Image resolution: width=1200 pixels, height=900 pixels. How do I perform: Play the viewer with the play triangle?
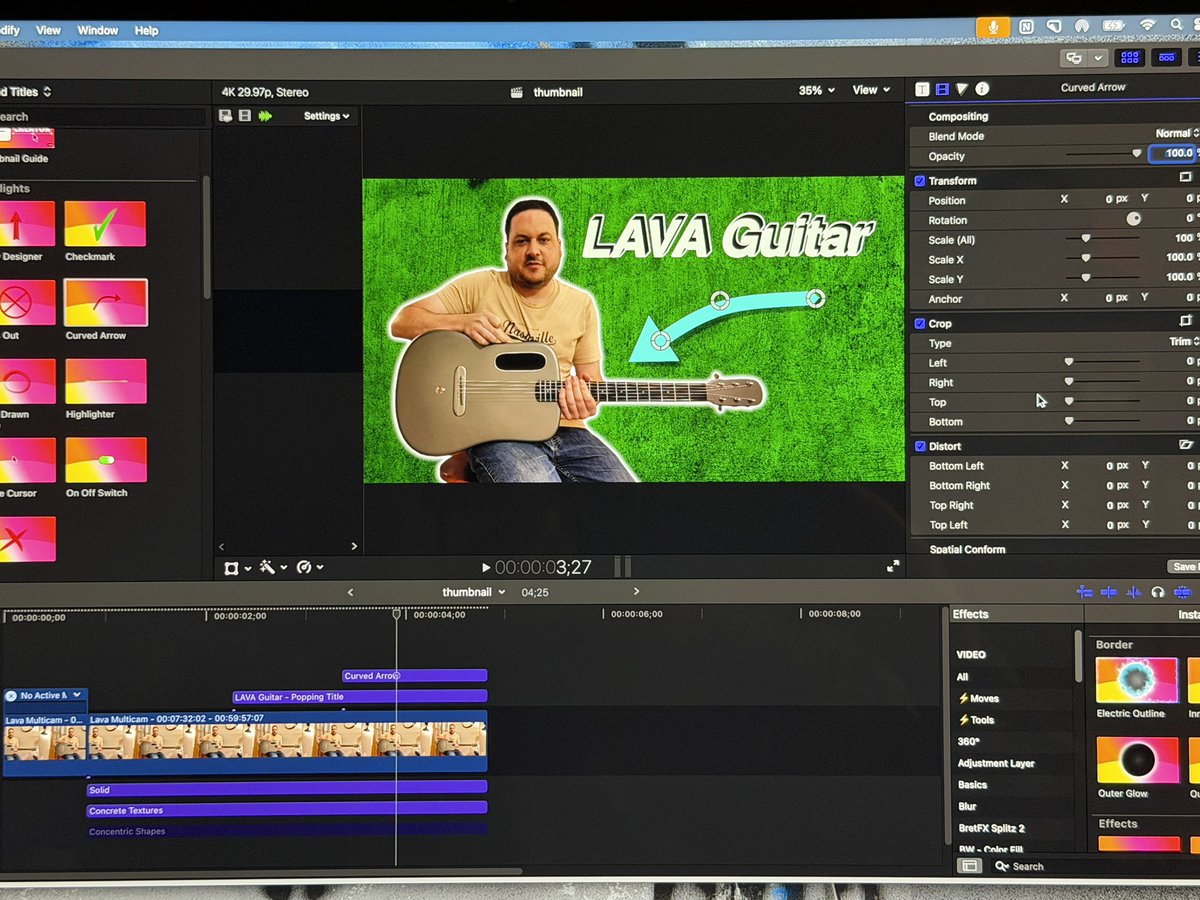point(486,568)
